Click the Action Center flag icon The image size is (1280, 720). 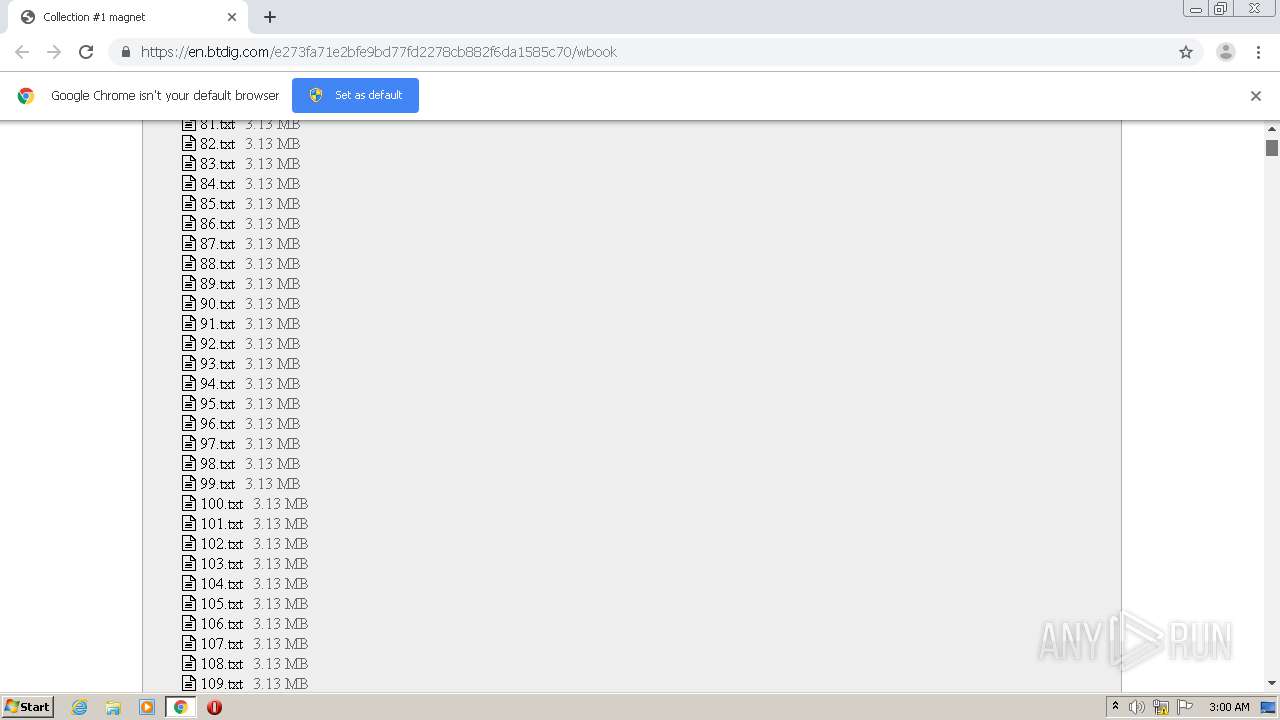tap(1185, 707)
